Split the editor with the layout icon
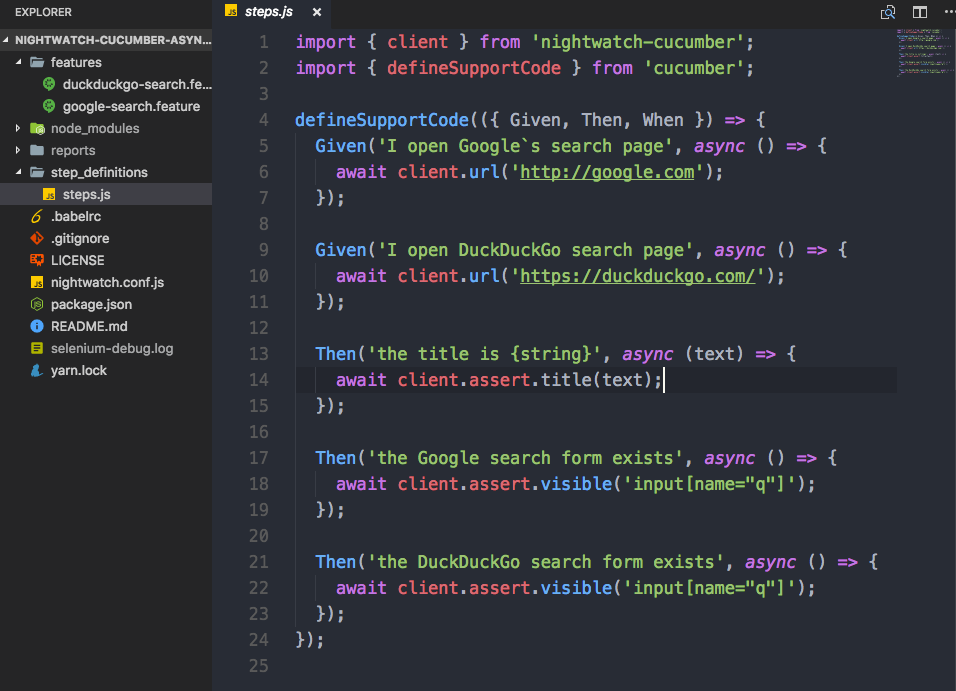Viewport: 956px width, 691px height. (919, 12)
